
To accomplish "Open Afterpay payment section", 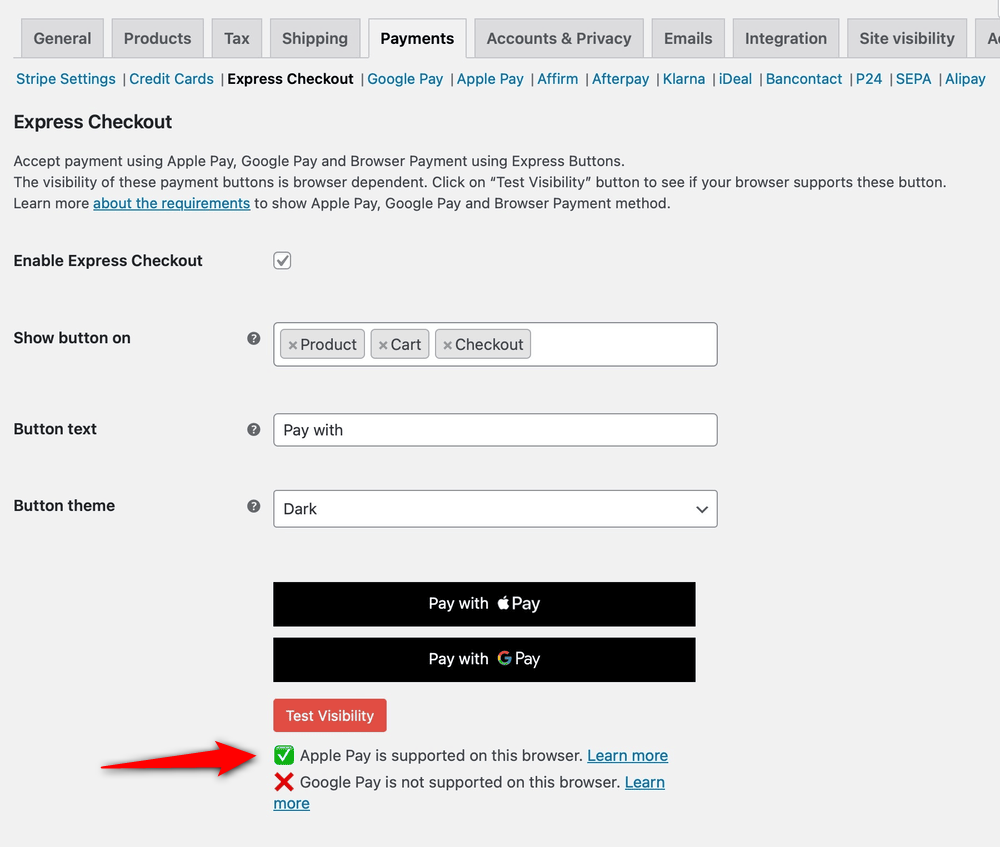I will (x=621, y=79).
